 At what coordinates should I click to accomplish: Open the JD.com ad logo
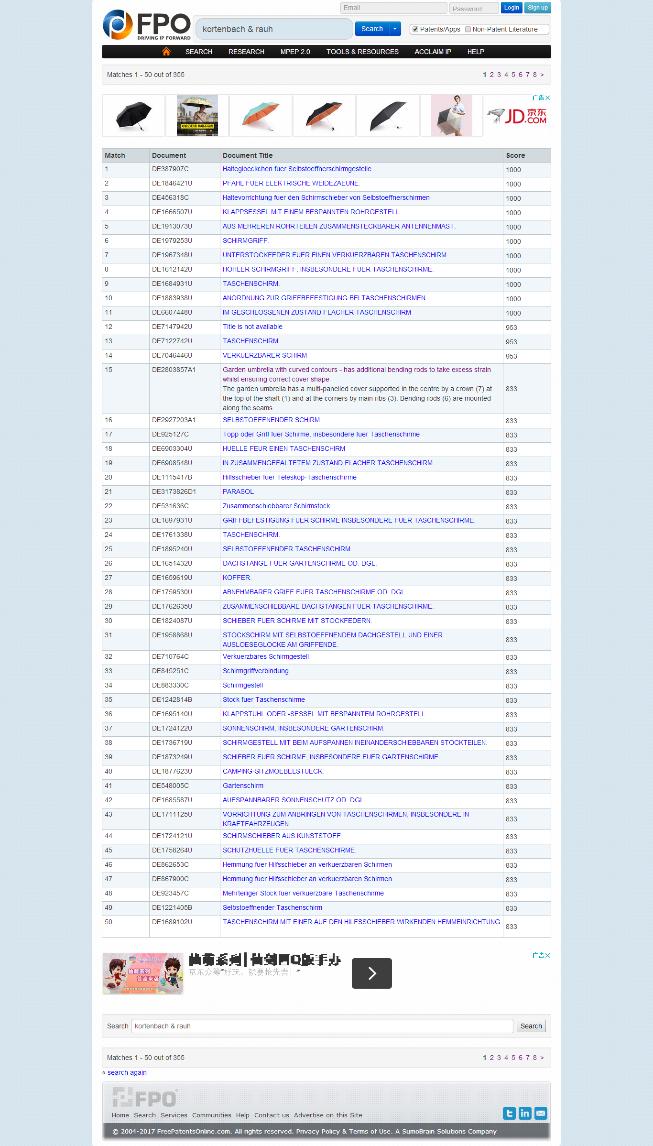[x=518, y=115]
